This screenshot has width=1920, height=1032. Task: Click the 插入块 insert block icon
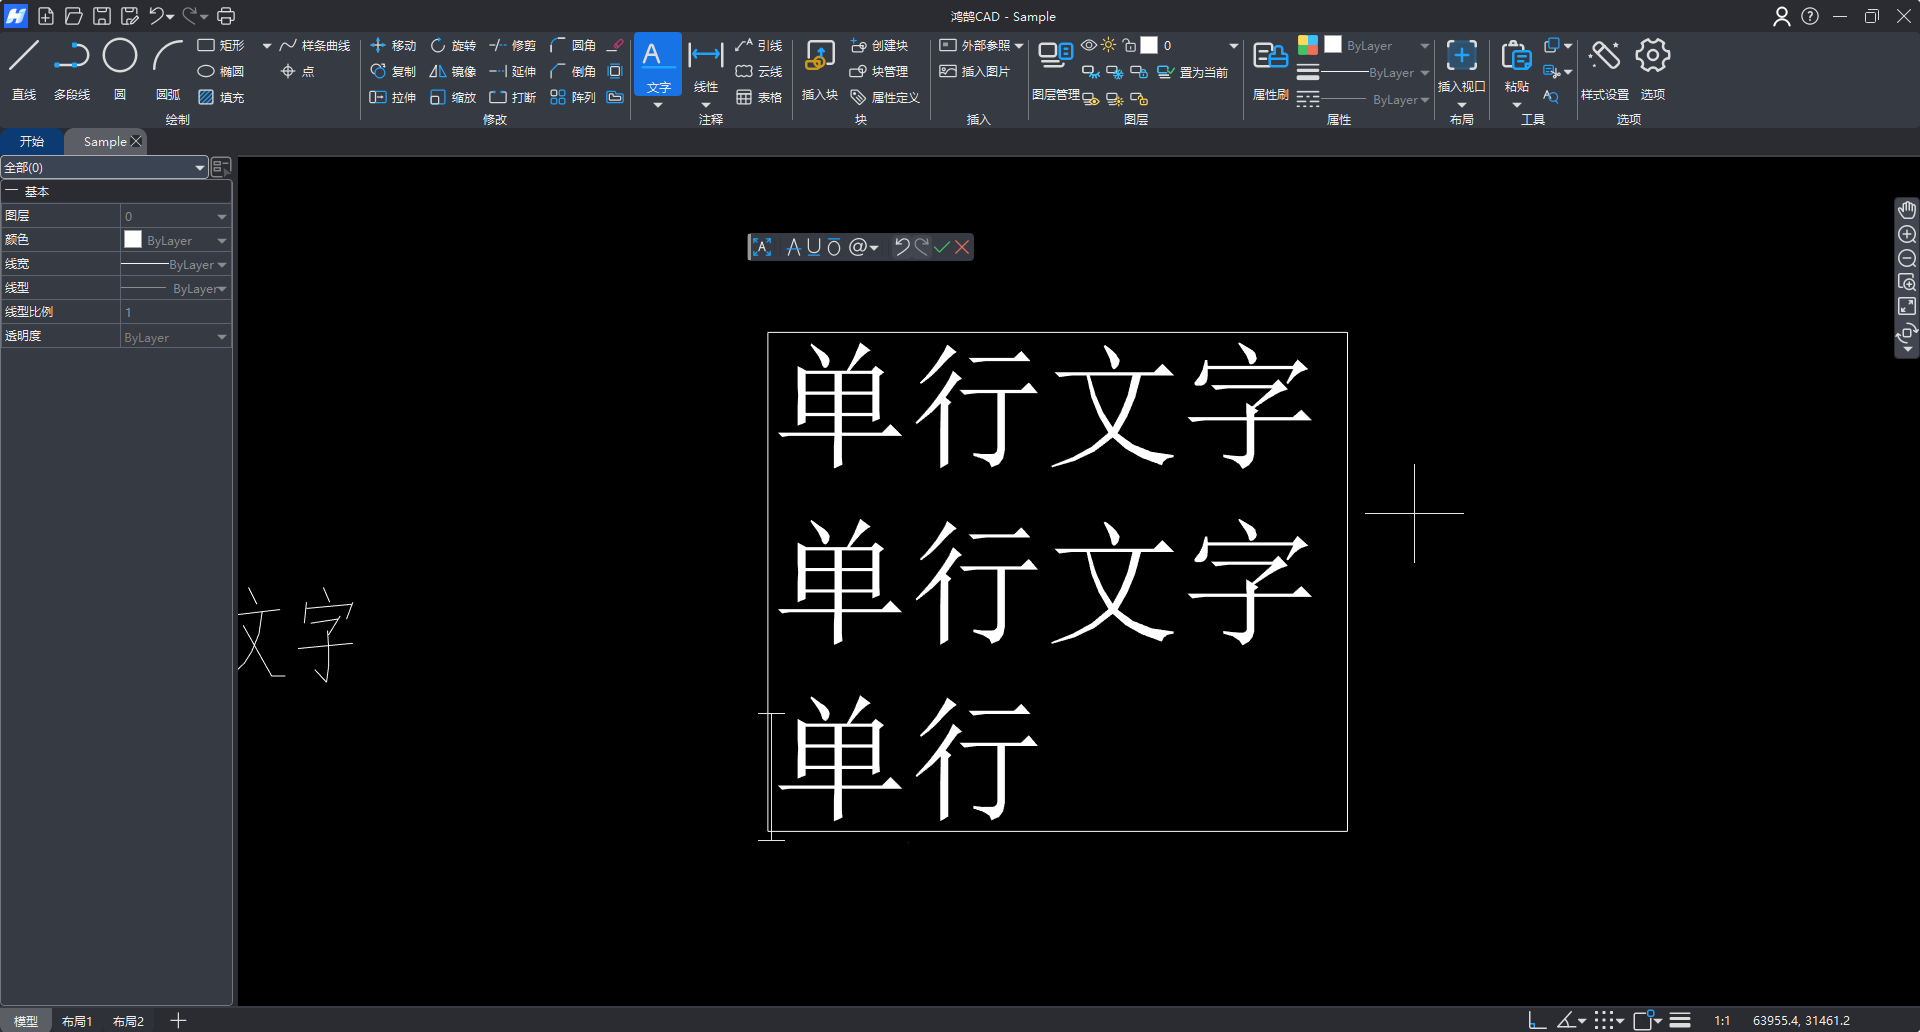(819, 68)
